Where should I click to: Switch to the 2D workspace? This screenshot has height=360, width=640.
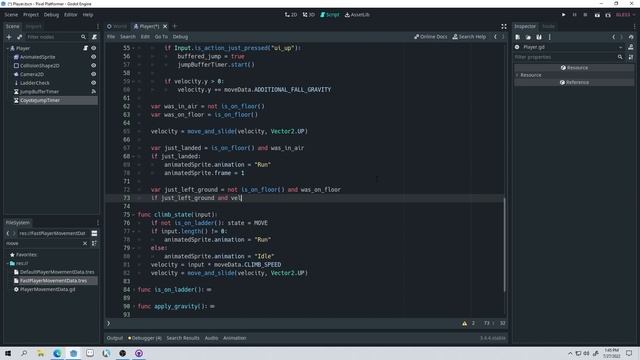(x=291, y=15)
